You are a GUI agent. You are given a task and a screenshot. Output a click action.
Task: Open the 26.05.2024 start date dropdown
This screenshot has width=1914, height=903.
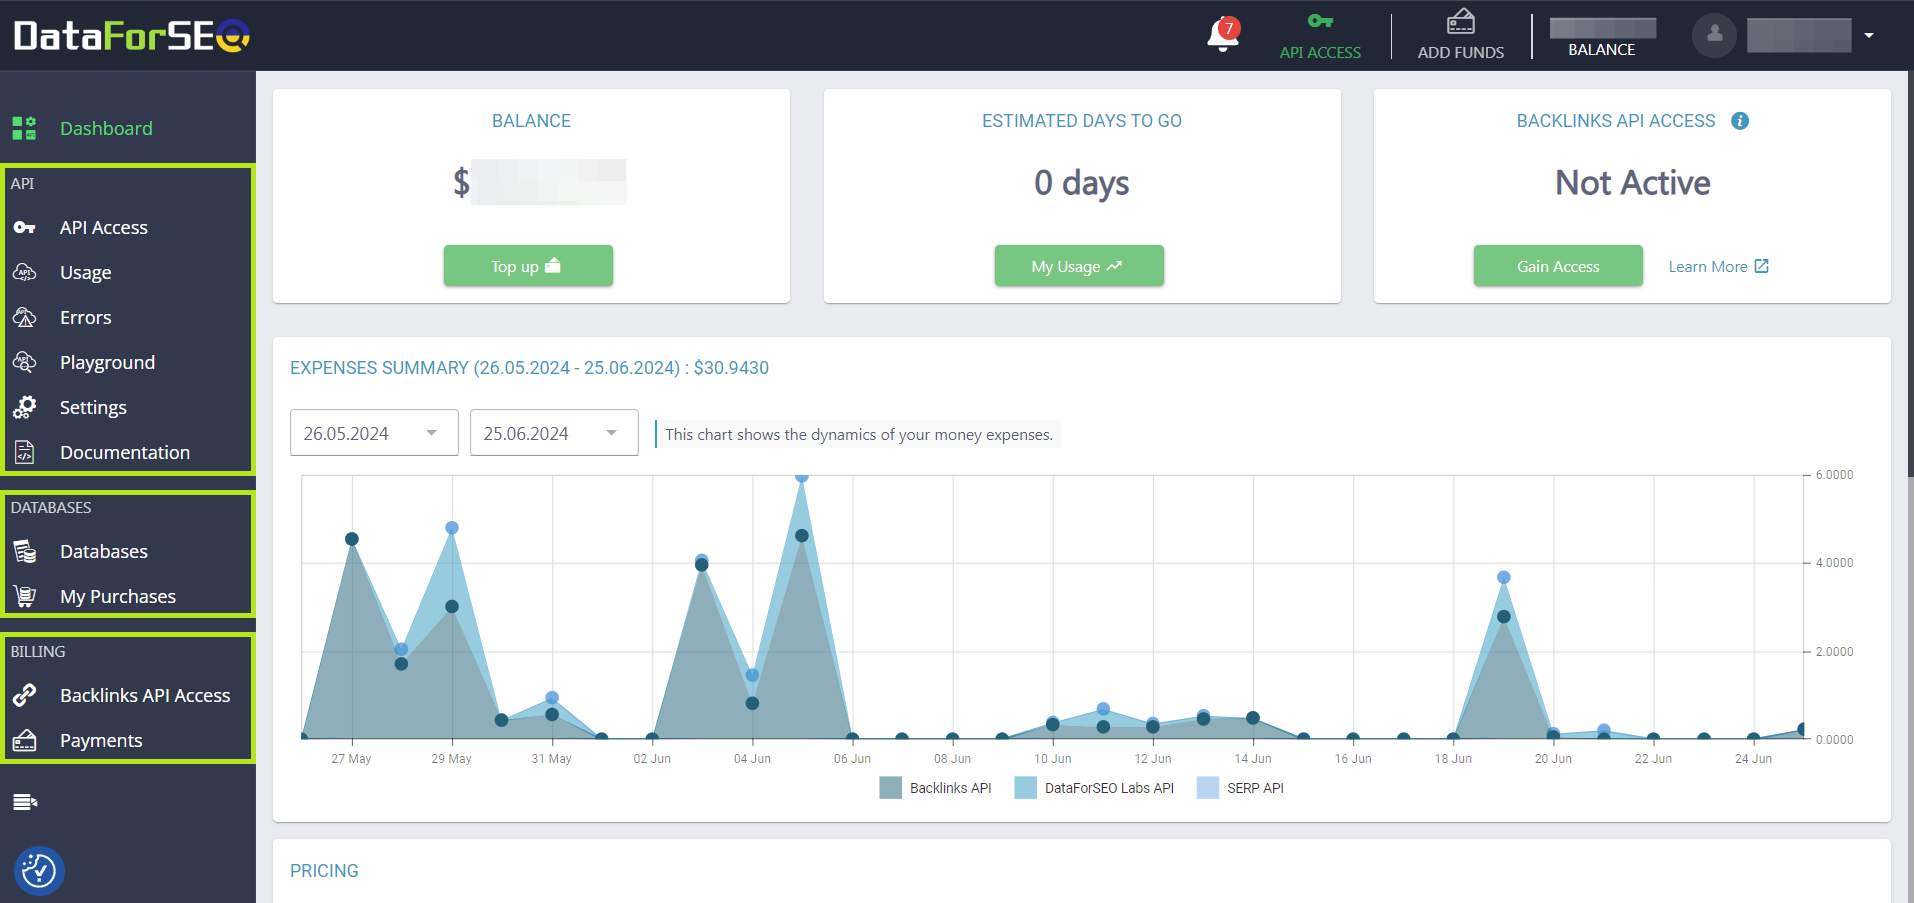pos(373,433)
